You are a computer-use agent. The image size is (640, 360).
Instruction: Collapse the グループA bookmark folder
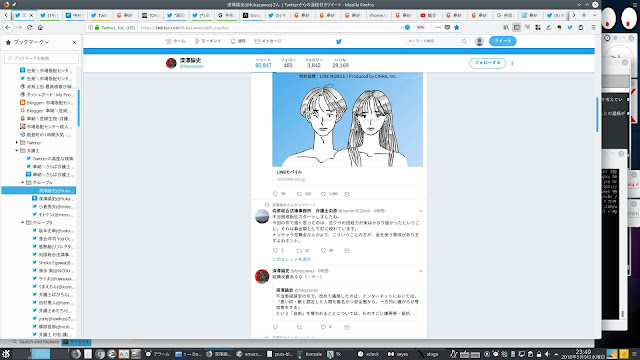pos(23,182)
